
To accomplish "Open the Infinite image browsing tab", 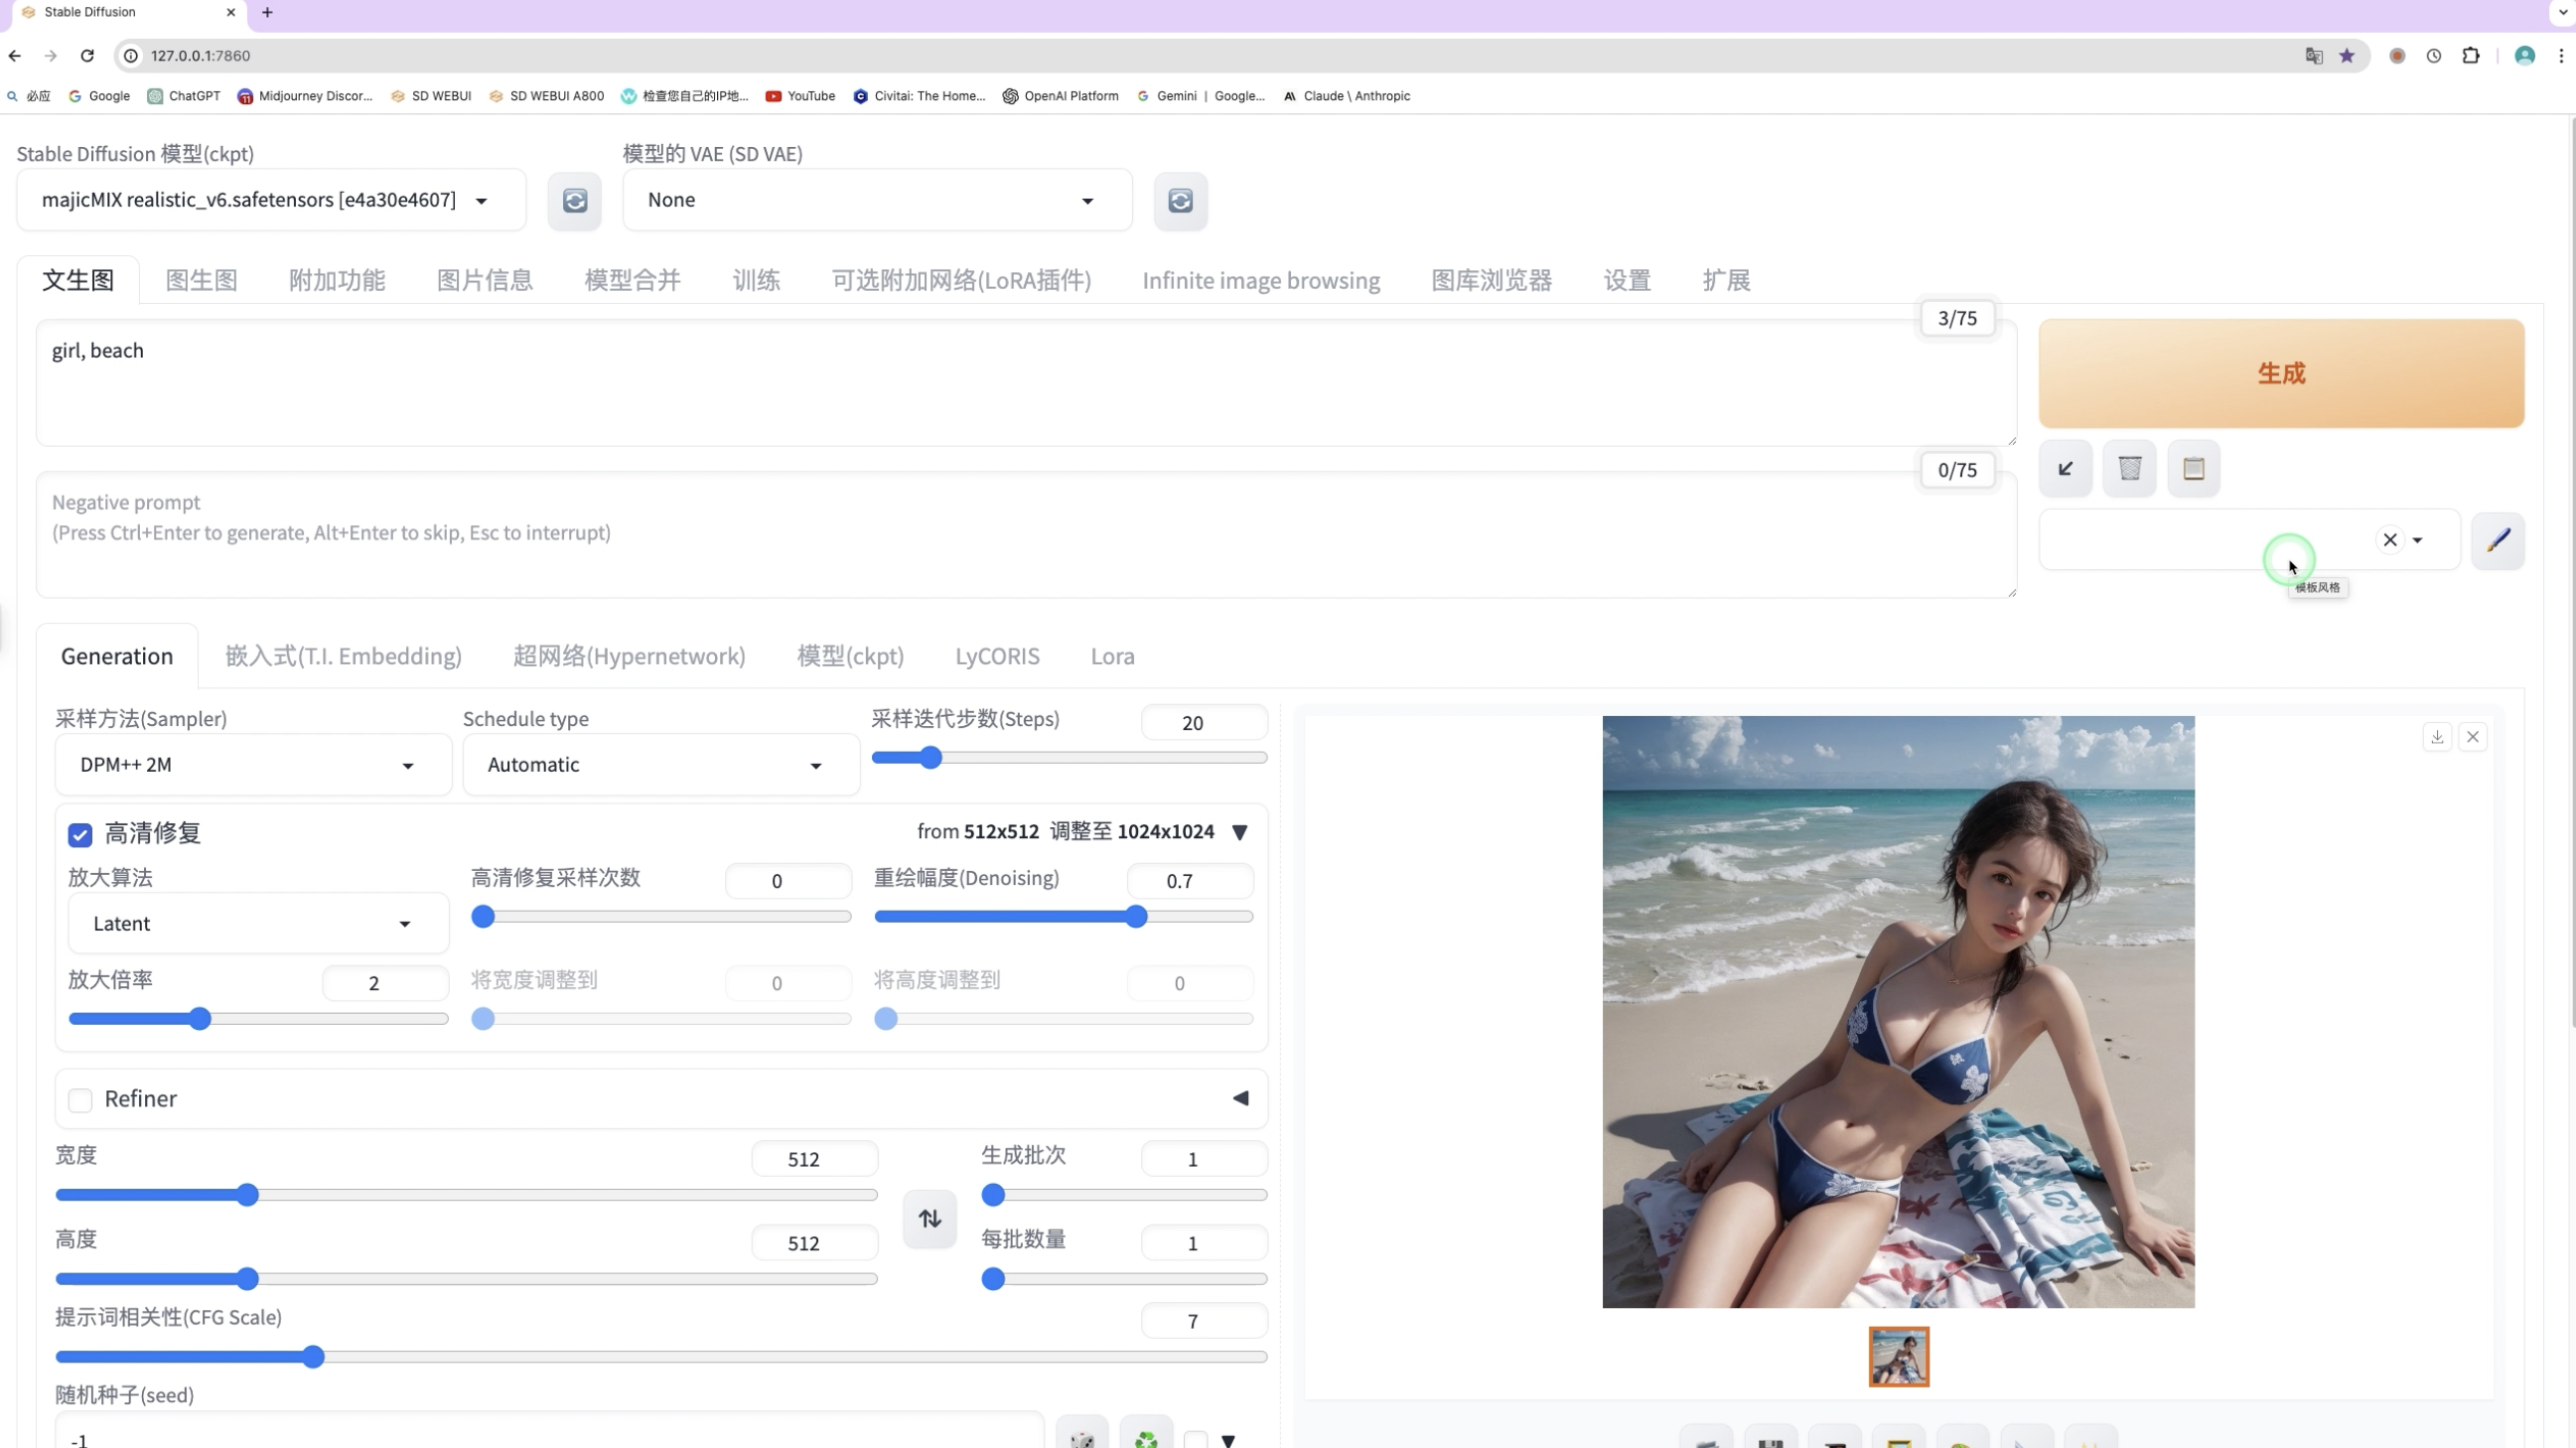I will click(x=1261, y=281).
